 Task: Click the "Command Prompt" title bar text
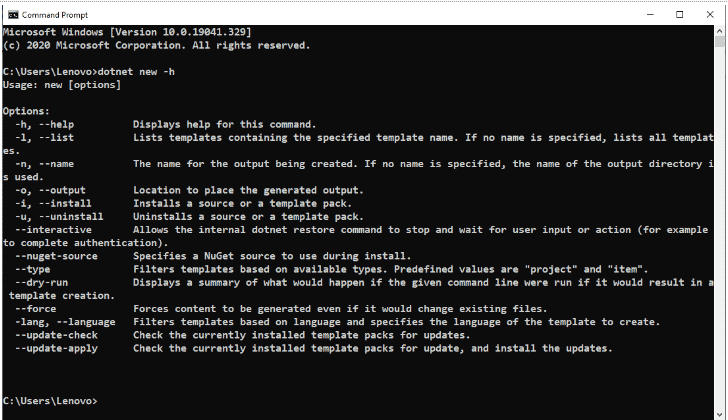pos(55,15)
